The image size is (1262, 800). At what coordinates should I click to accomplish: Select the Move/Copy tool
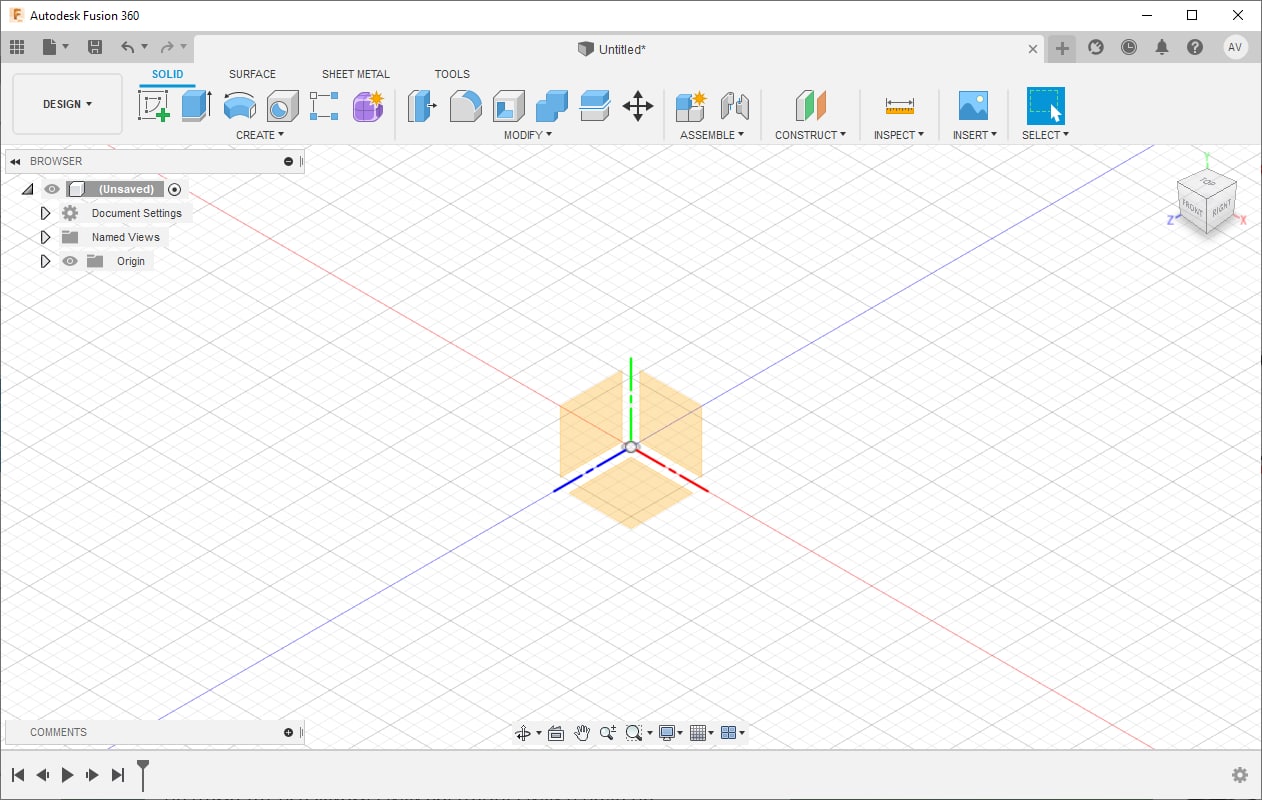(638, 105)
